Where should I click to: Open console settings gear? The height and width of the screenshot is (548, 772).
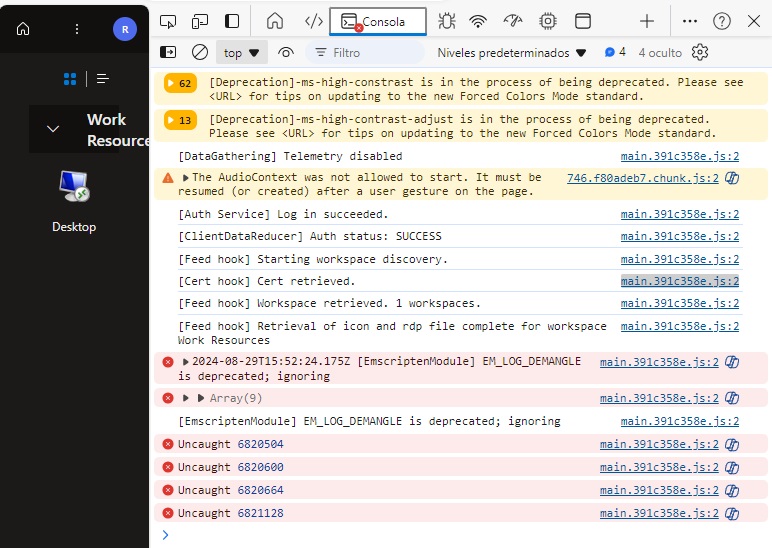[x=700, y=52]
